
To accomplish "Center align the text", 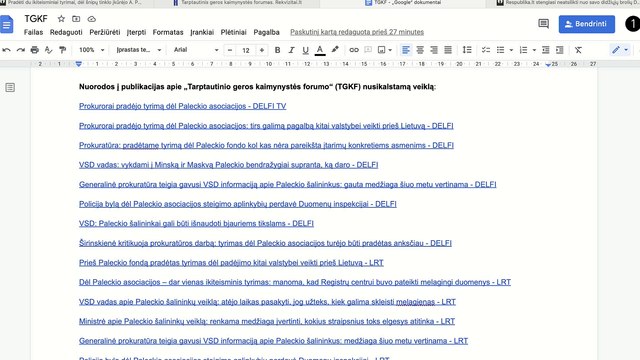I will [420, 50].
